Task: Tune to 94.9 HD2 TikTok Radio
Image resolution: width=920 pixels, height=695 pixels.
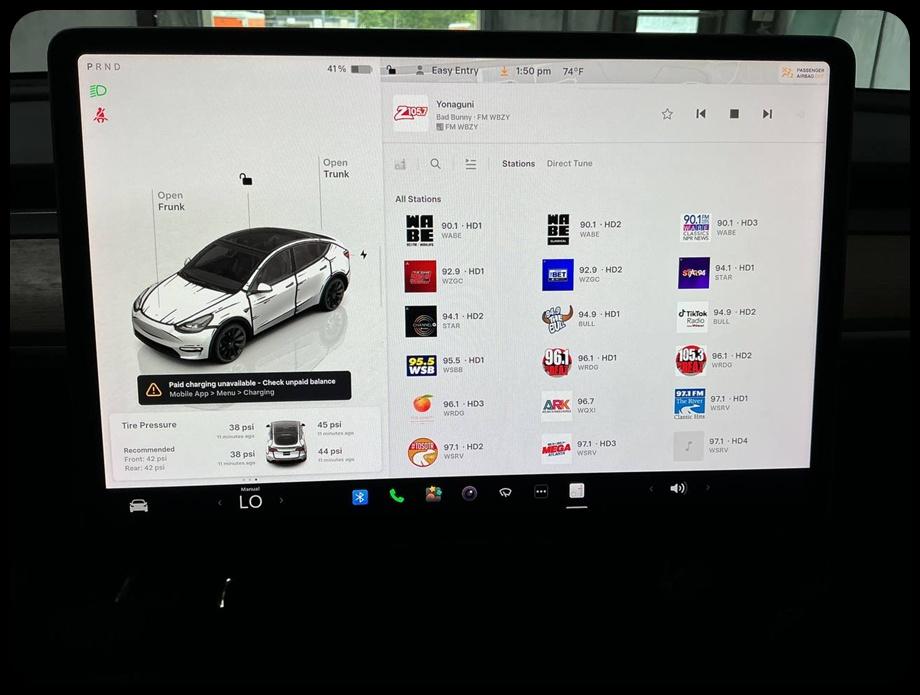Action: point(717,317)
